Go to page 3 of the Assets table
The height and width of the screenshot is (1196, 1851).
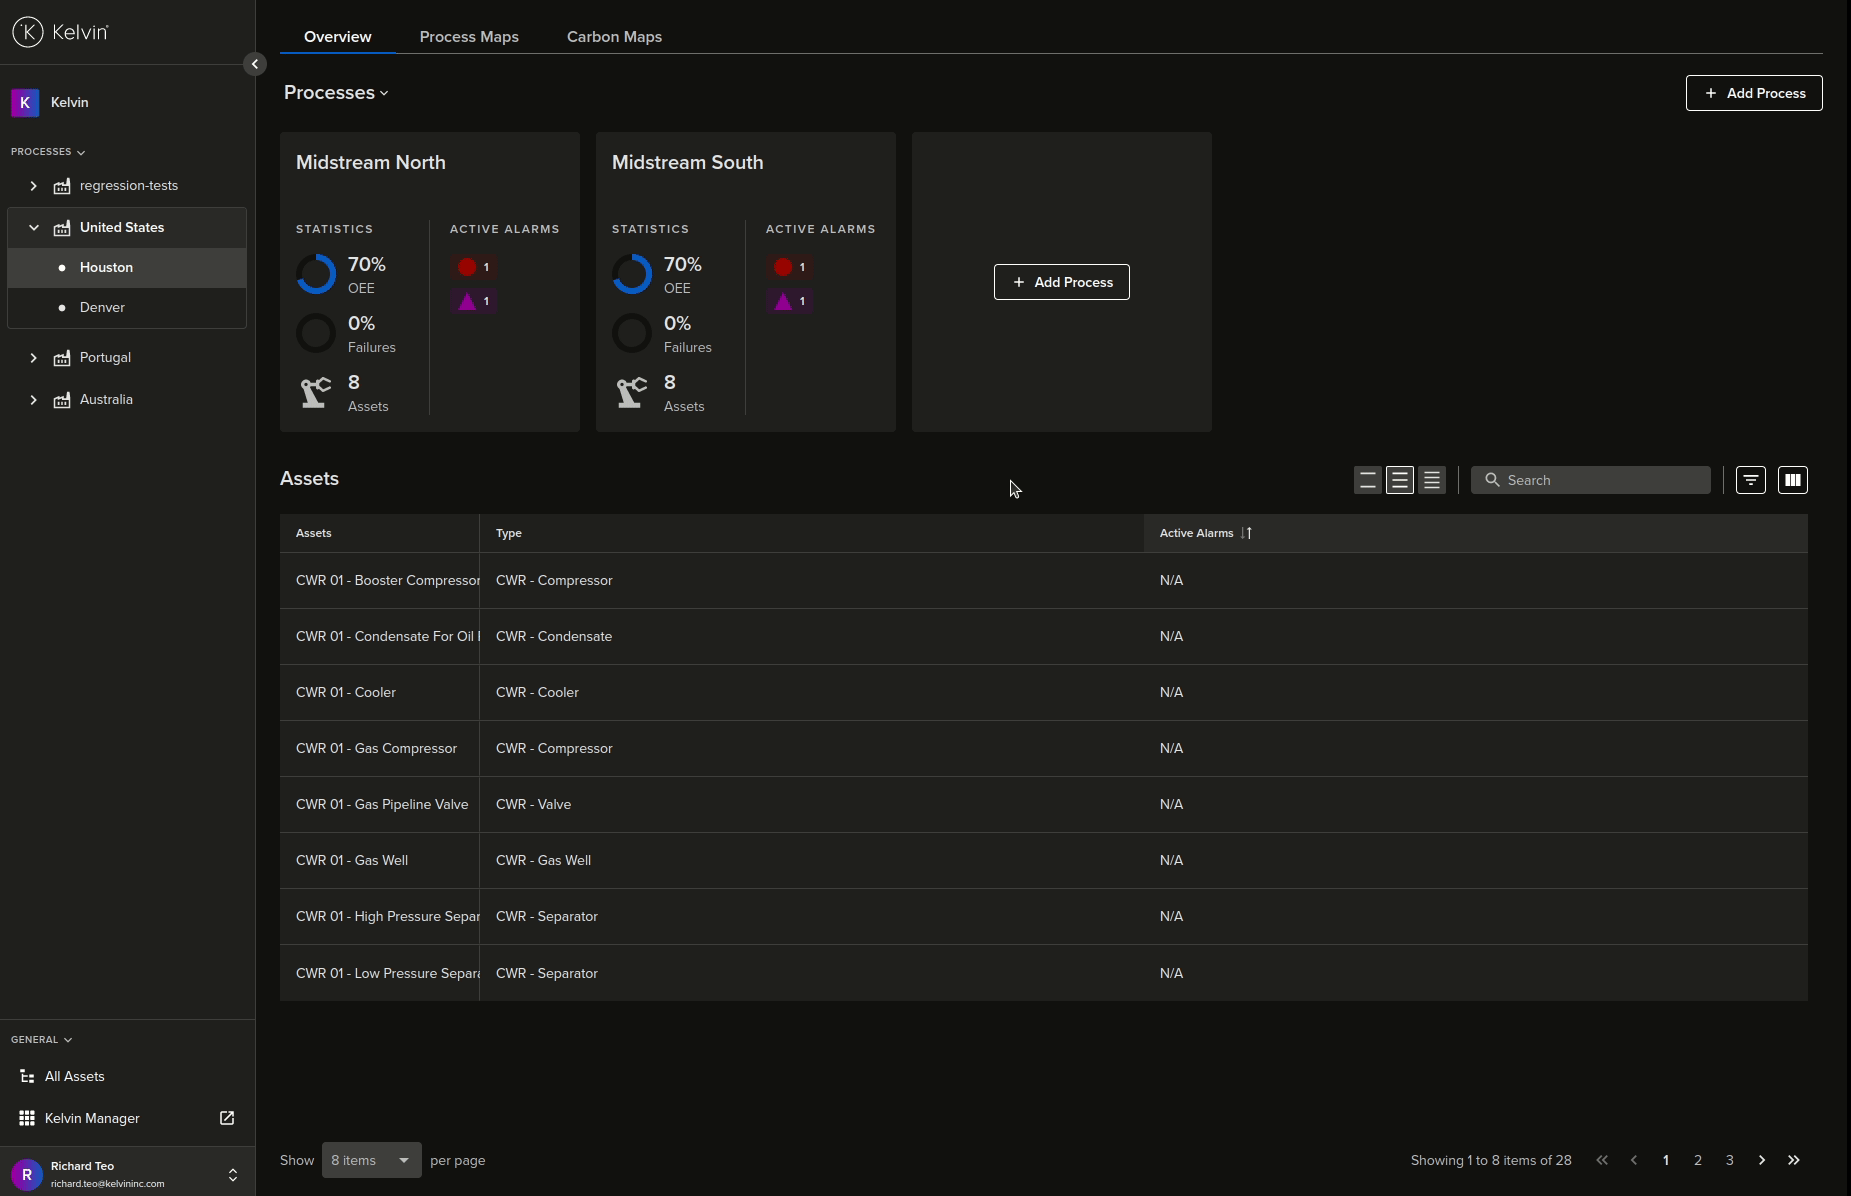pos(1728,1160)
